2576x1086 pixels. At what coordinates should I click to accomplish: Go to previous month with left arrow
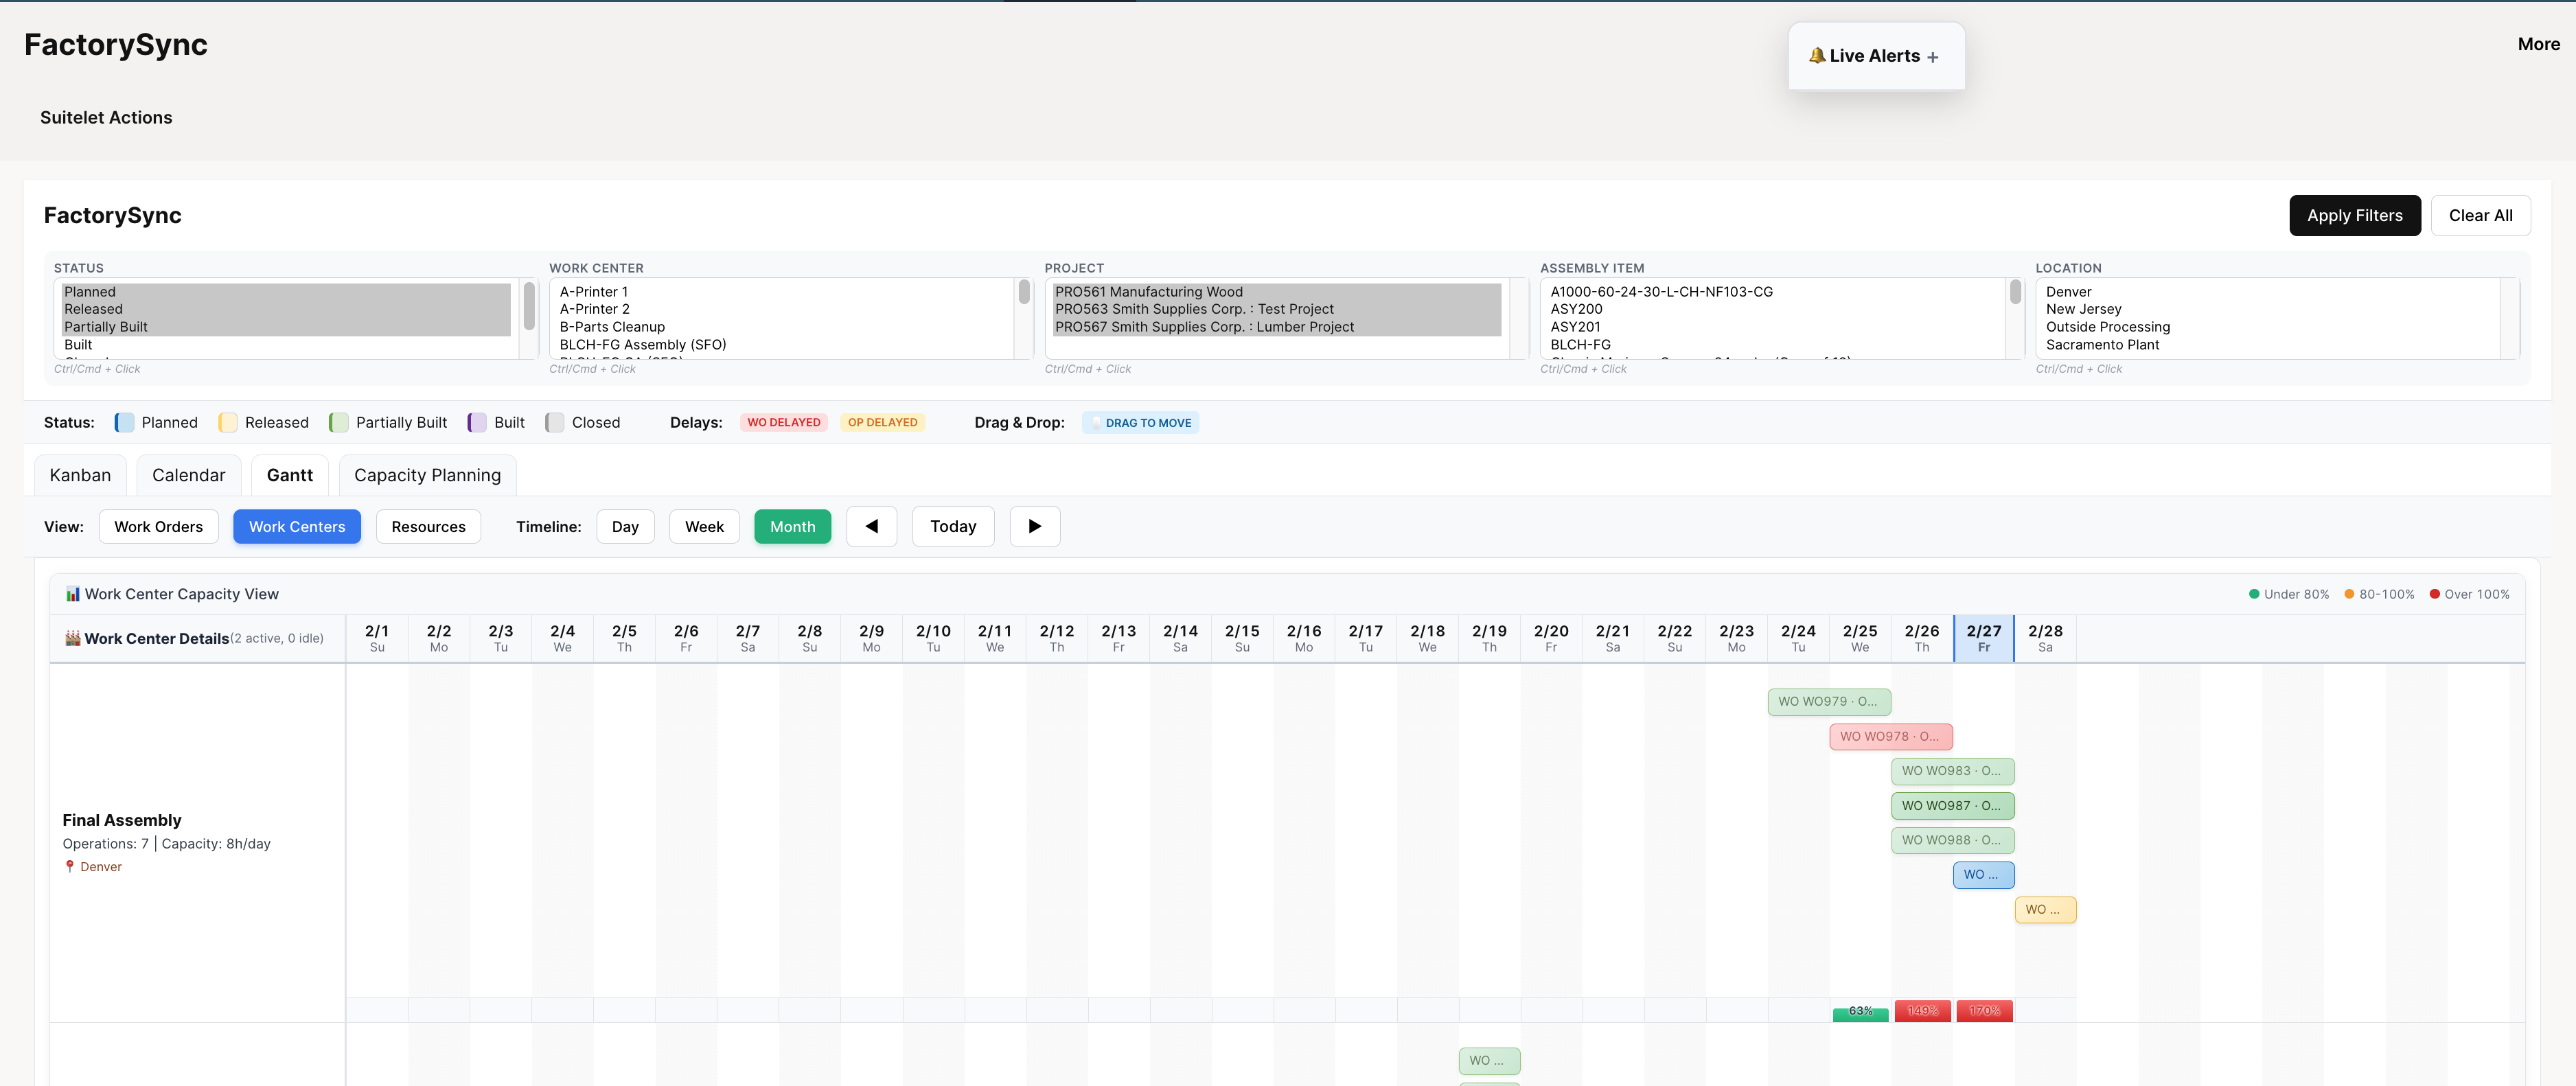tap(871, 526)
